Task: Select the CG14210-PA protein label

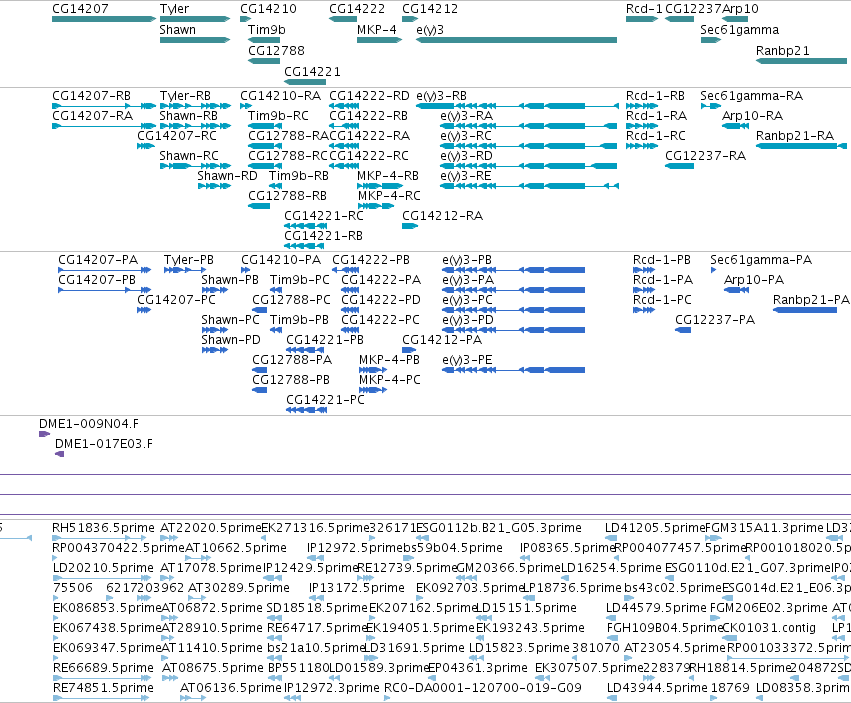Action: click(x=281, y=260)
